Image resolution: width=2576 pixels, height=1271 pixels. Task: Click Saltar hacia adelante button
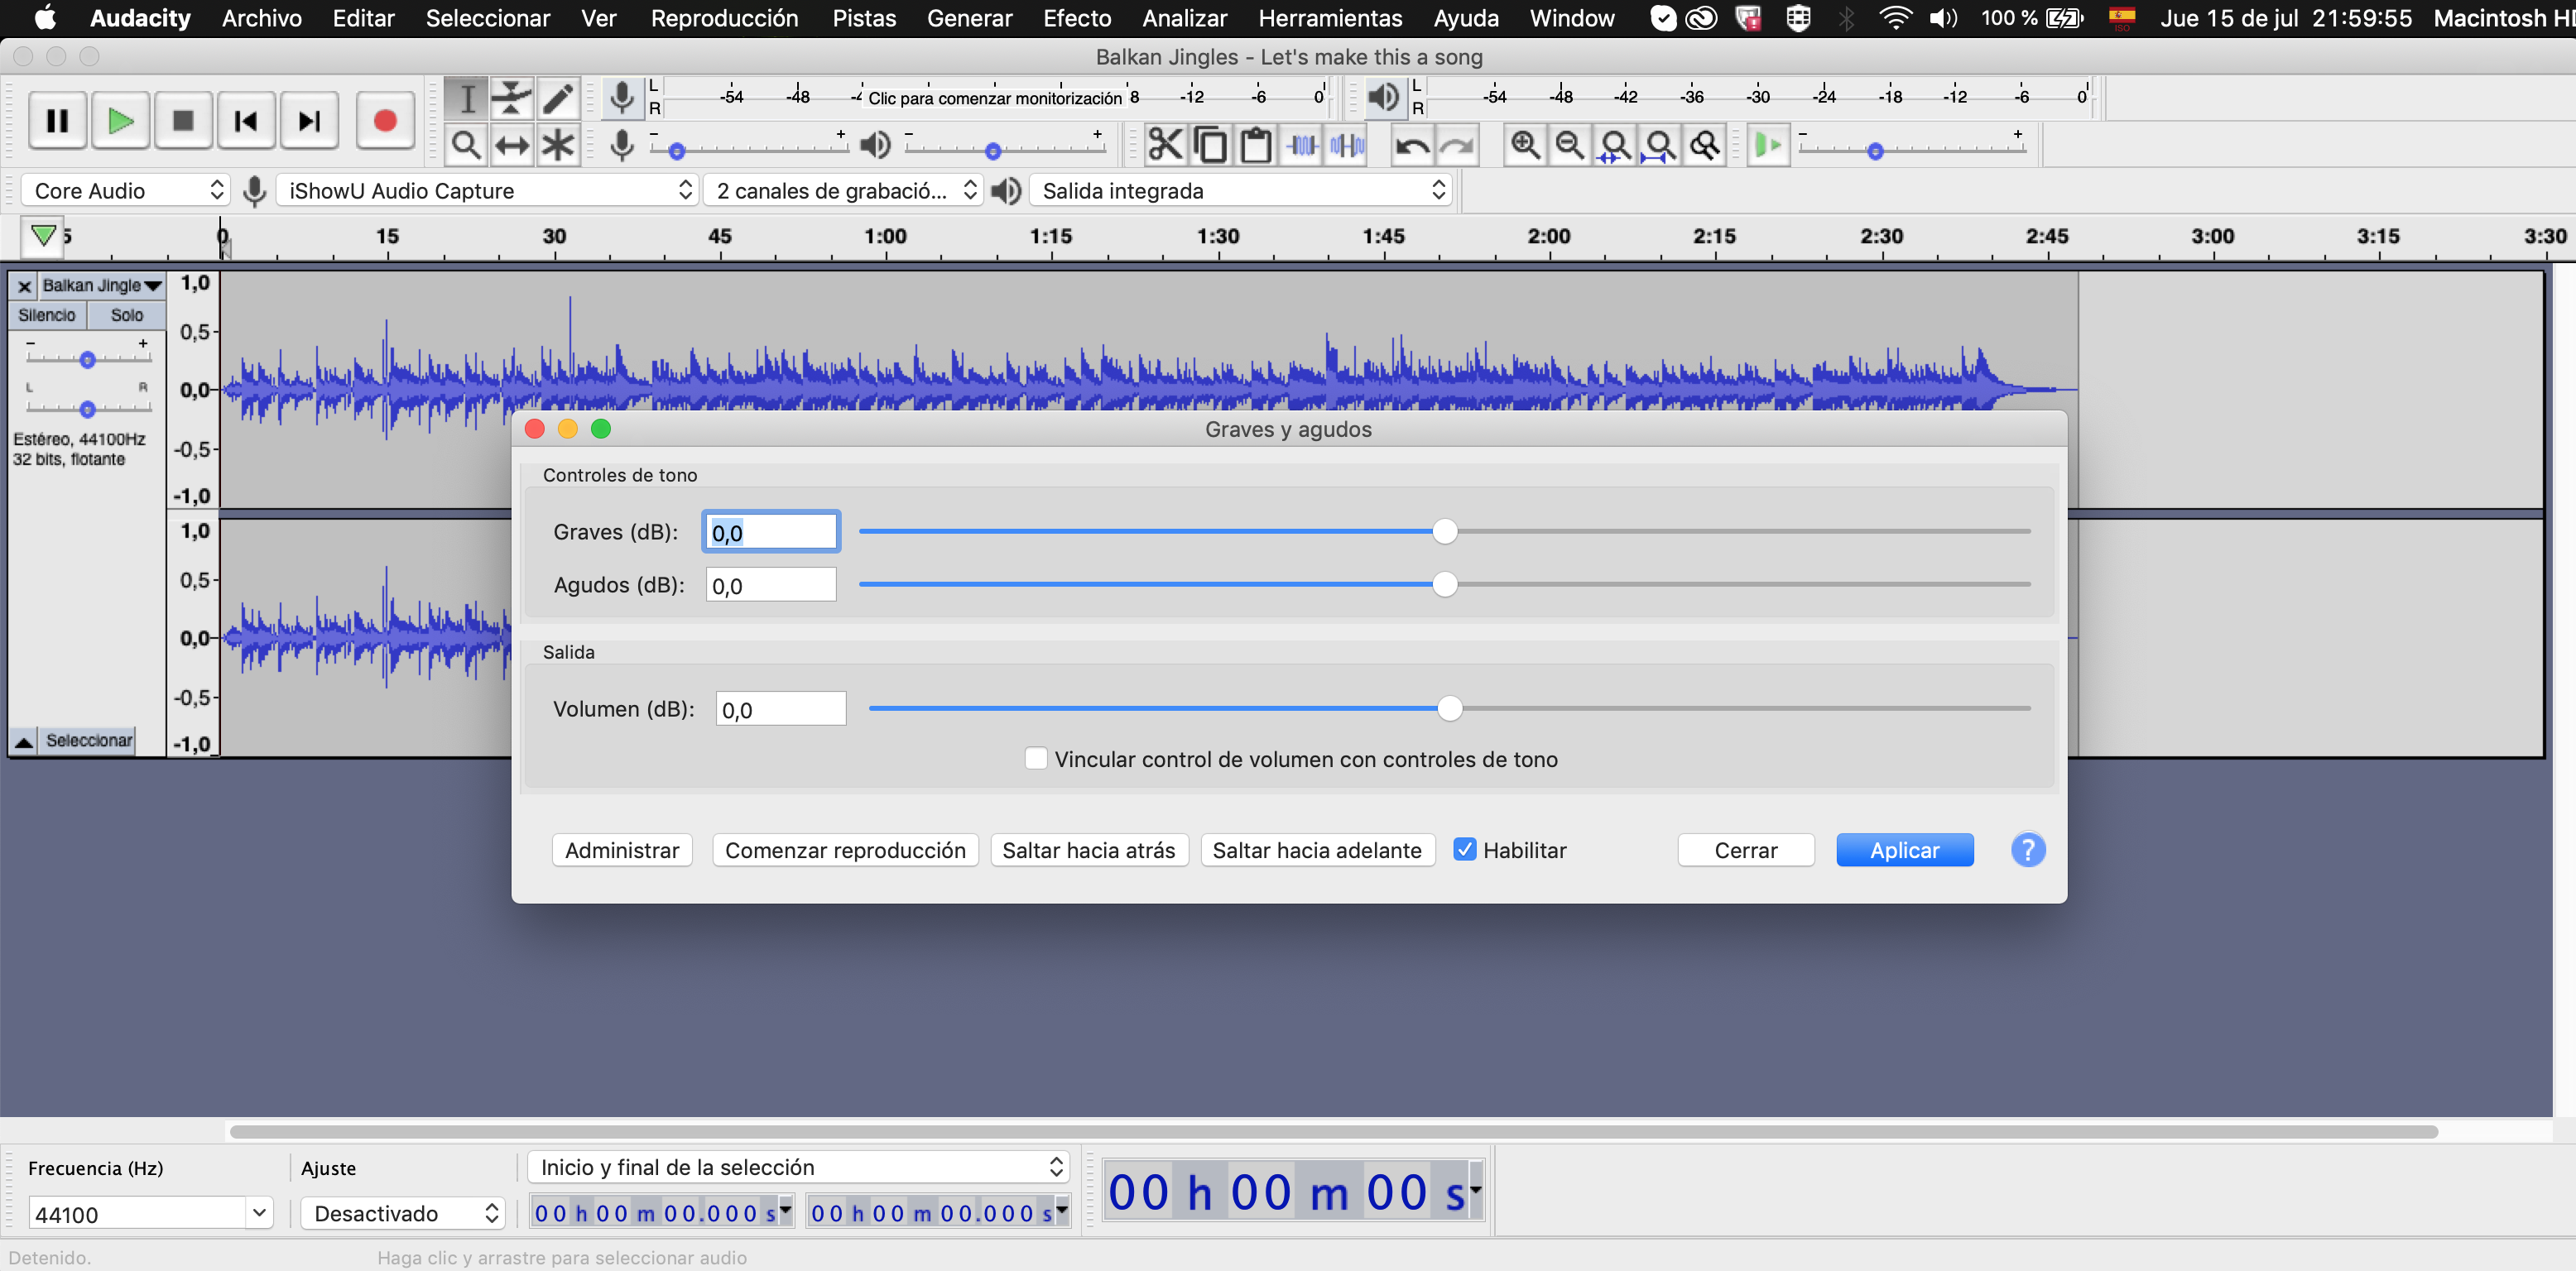[x=1317, y=850]
